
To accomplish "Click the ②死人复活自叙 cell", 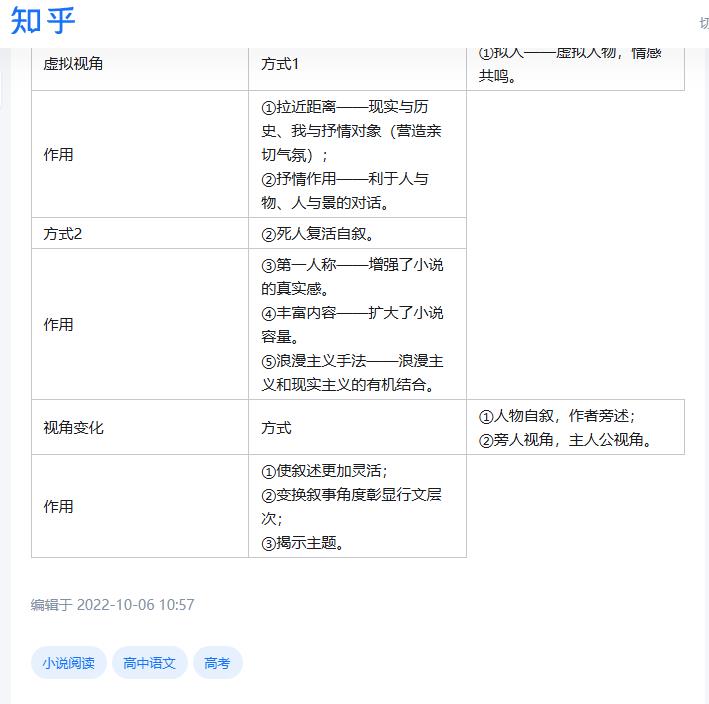I will [357, 233].
